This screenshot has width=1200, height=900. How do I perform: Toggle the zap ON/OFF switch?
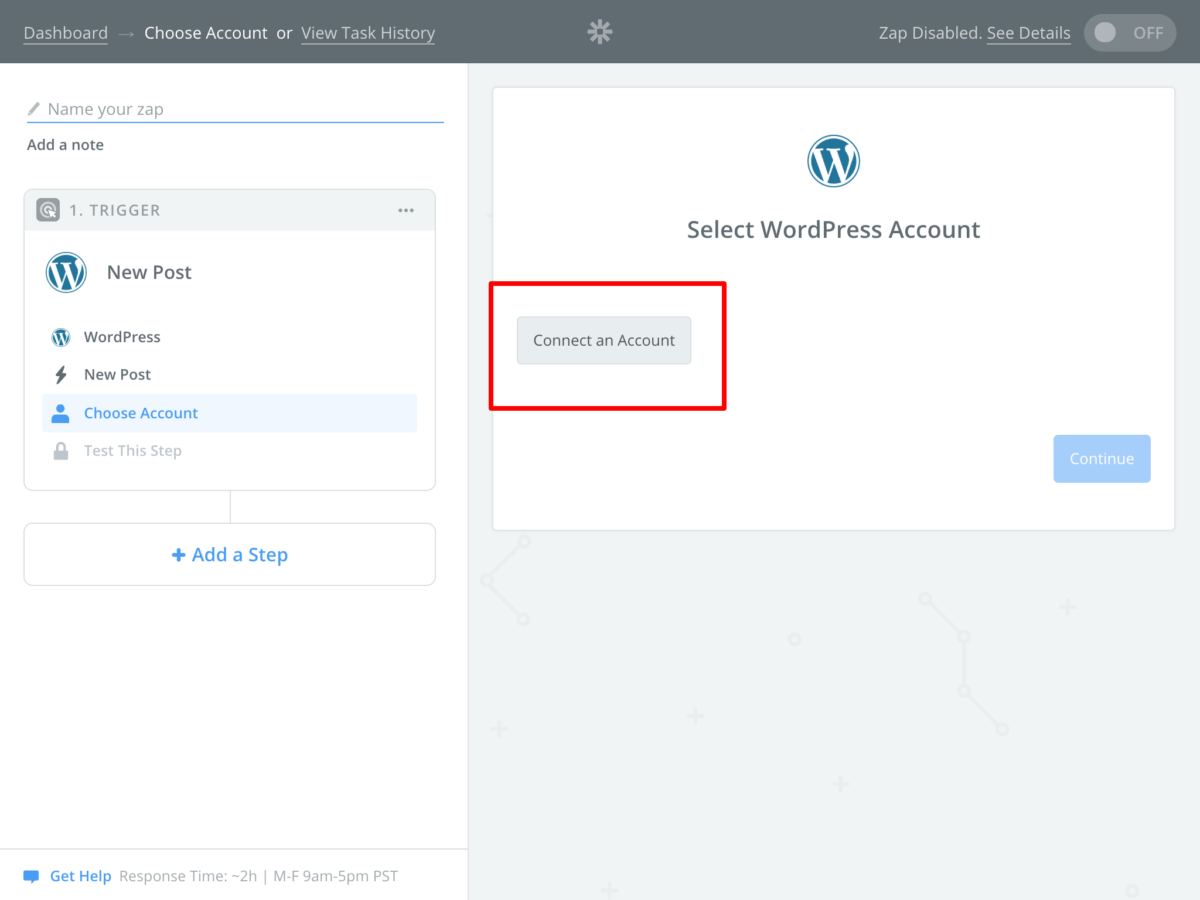[1130, 32]
